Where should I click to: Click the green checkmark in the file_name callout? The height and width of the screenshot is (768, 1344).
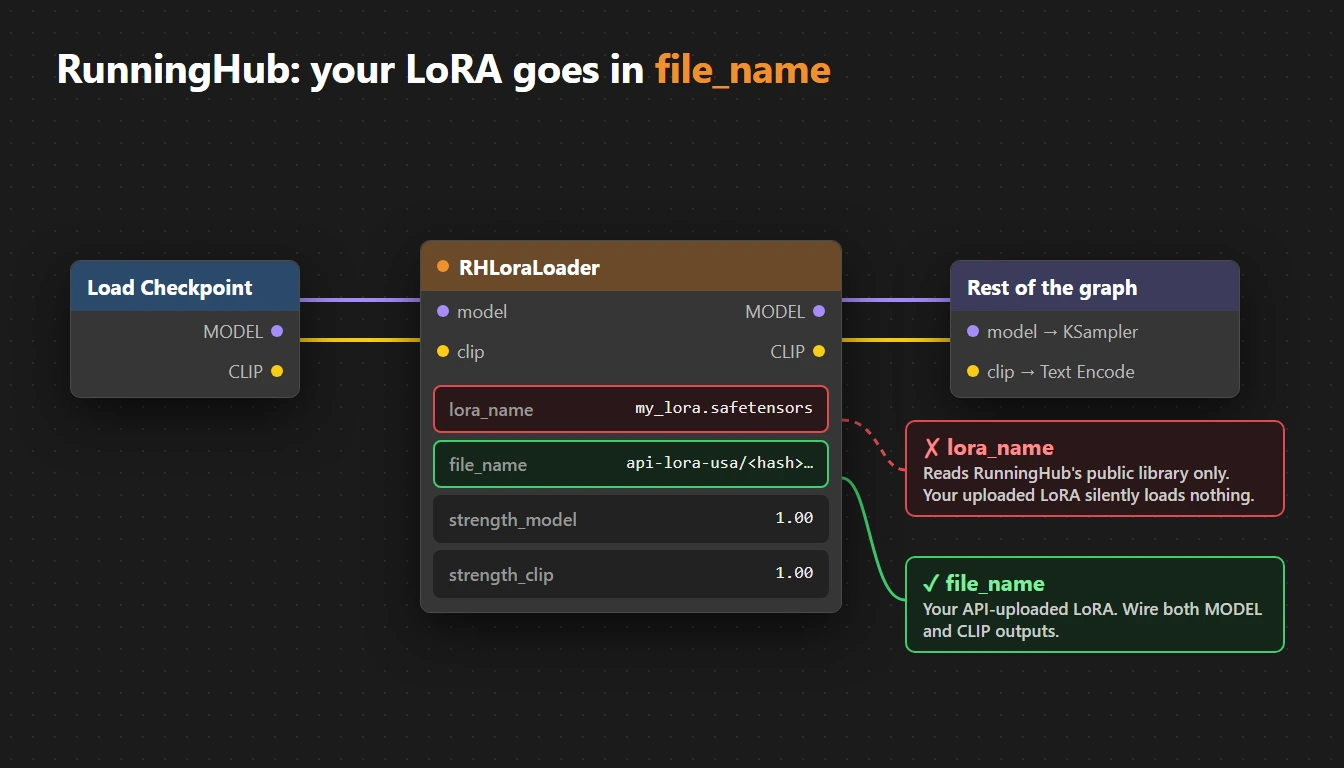pos(930,584)
